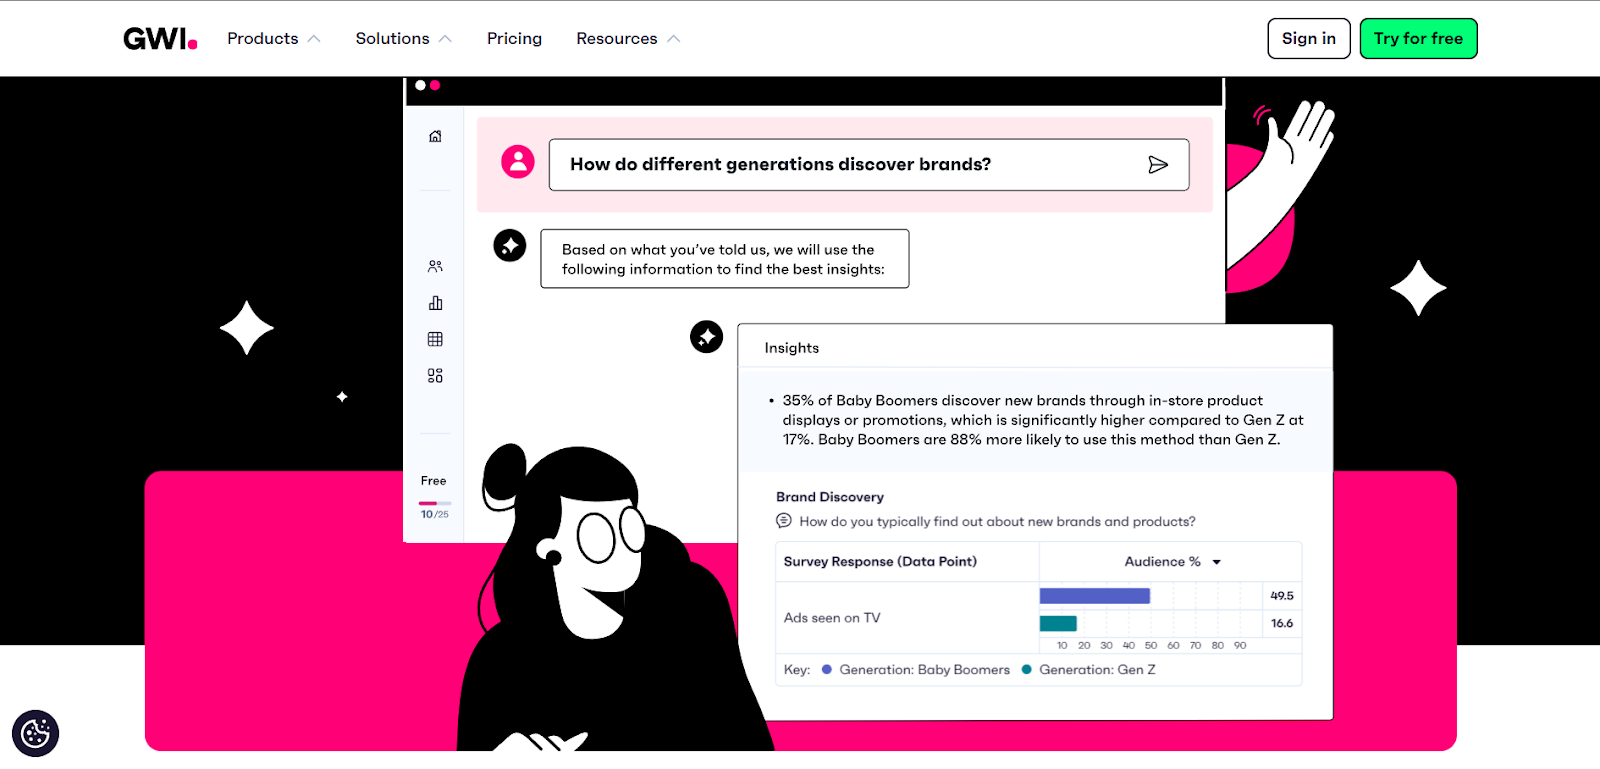Viewport: 1600px width, 769px height.
Task: Expand the Products menu
Action: pos(273,39)
